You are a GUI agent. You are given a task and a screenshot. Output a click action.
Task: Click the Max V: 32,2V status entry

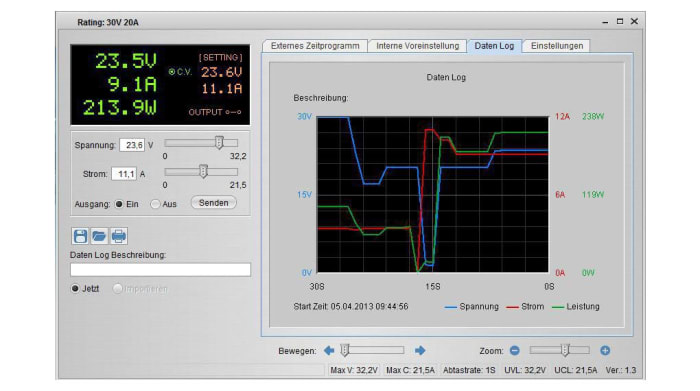(x=354, y=370)
